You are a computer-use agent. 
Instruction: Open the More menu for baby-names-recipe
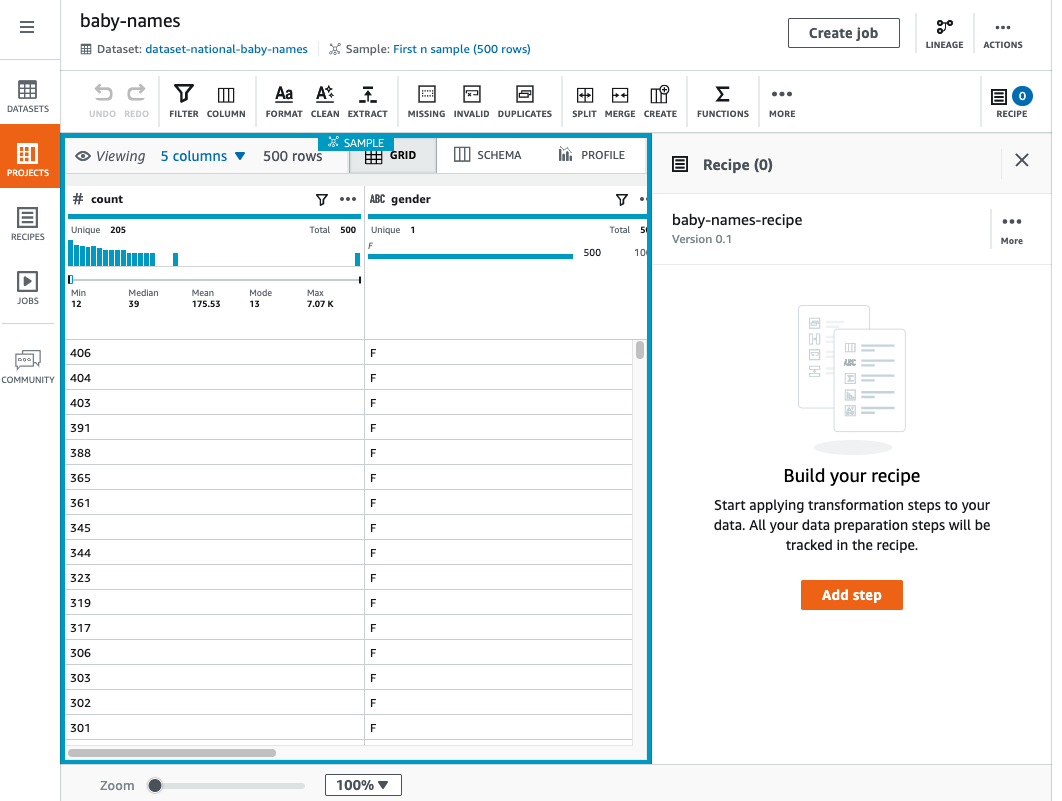click(x=1011, y=222)
